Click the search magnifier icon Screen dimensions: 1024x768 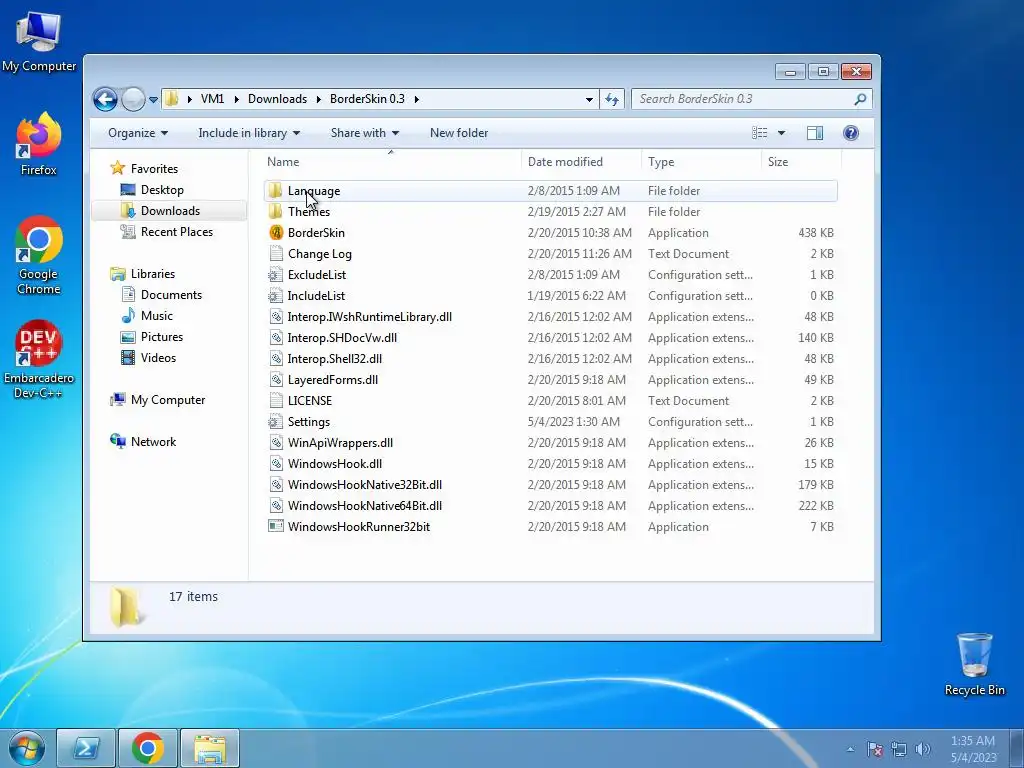point(860,99)
